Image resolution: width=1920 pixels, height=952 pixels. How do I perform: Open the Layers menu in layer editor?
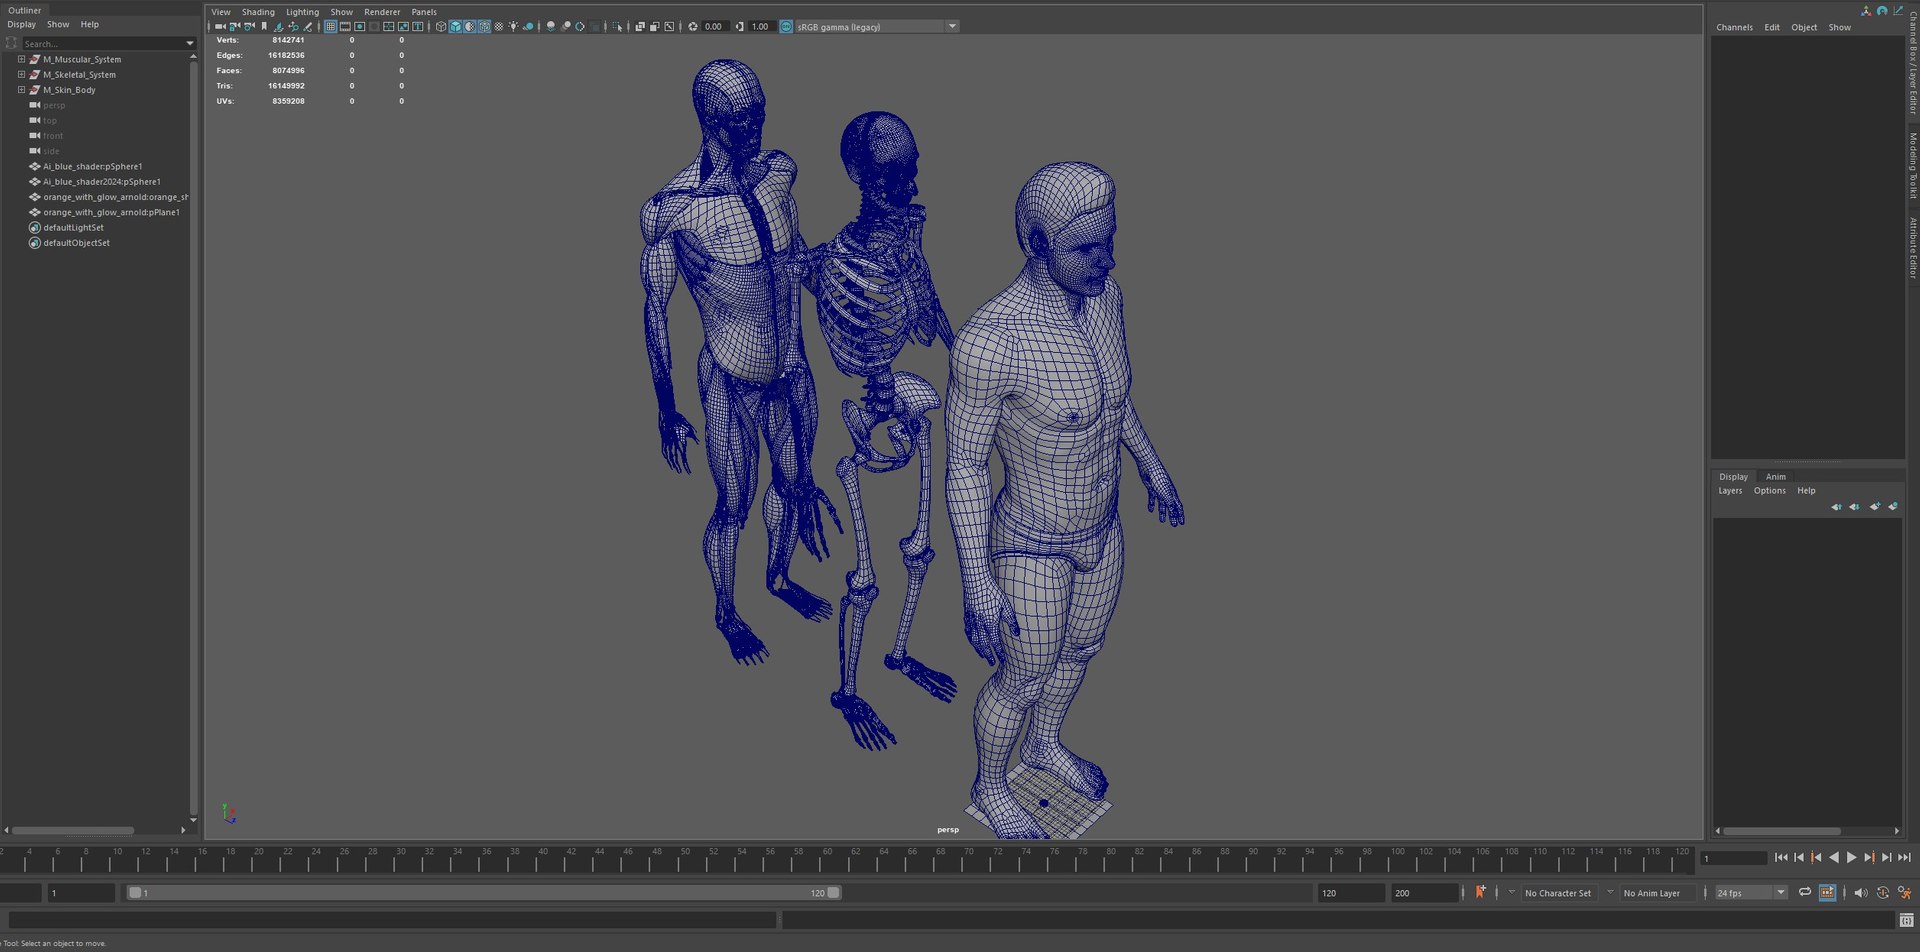(1730, 490)
